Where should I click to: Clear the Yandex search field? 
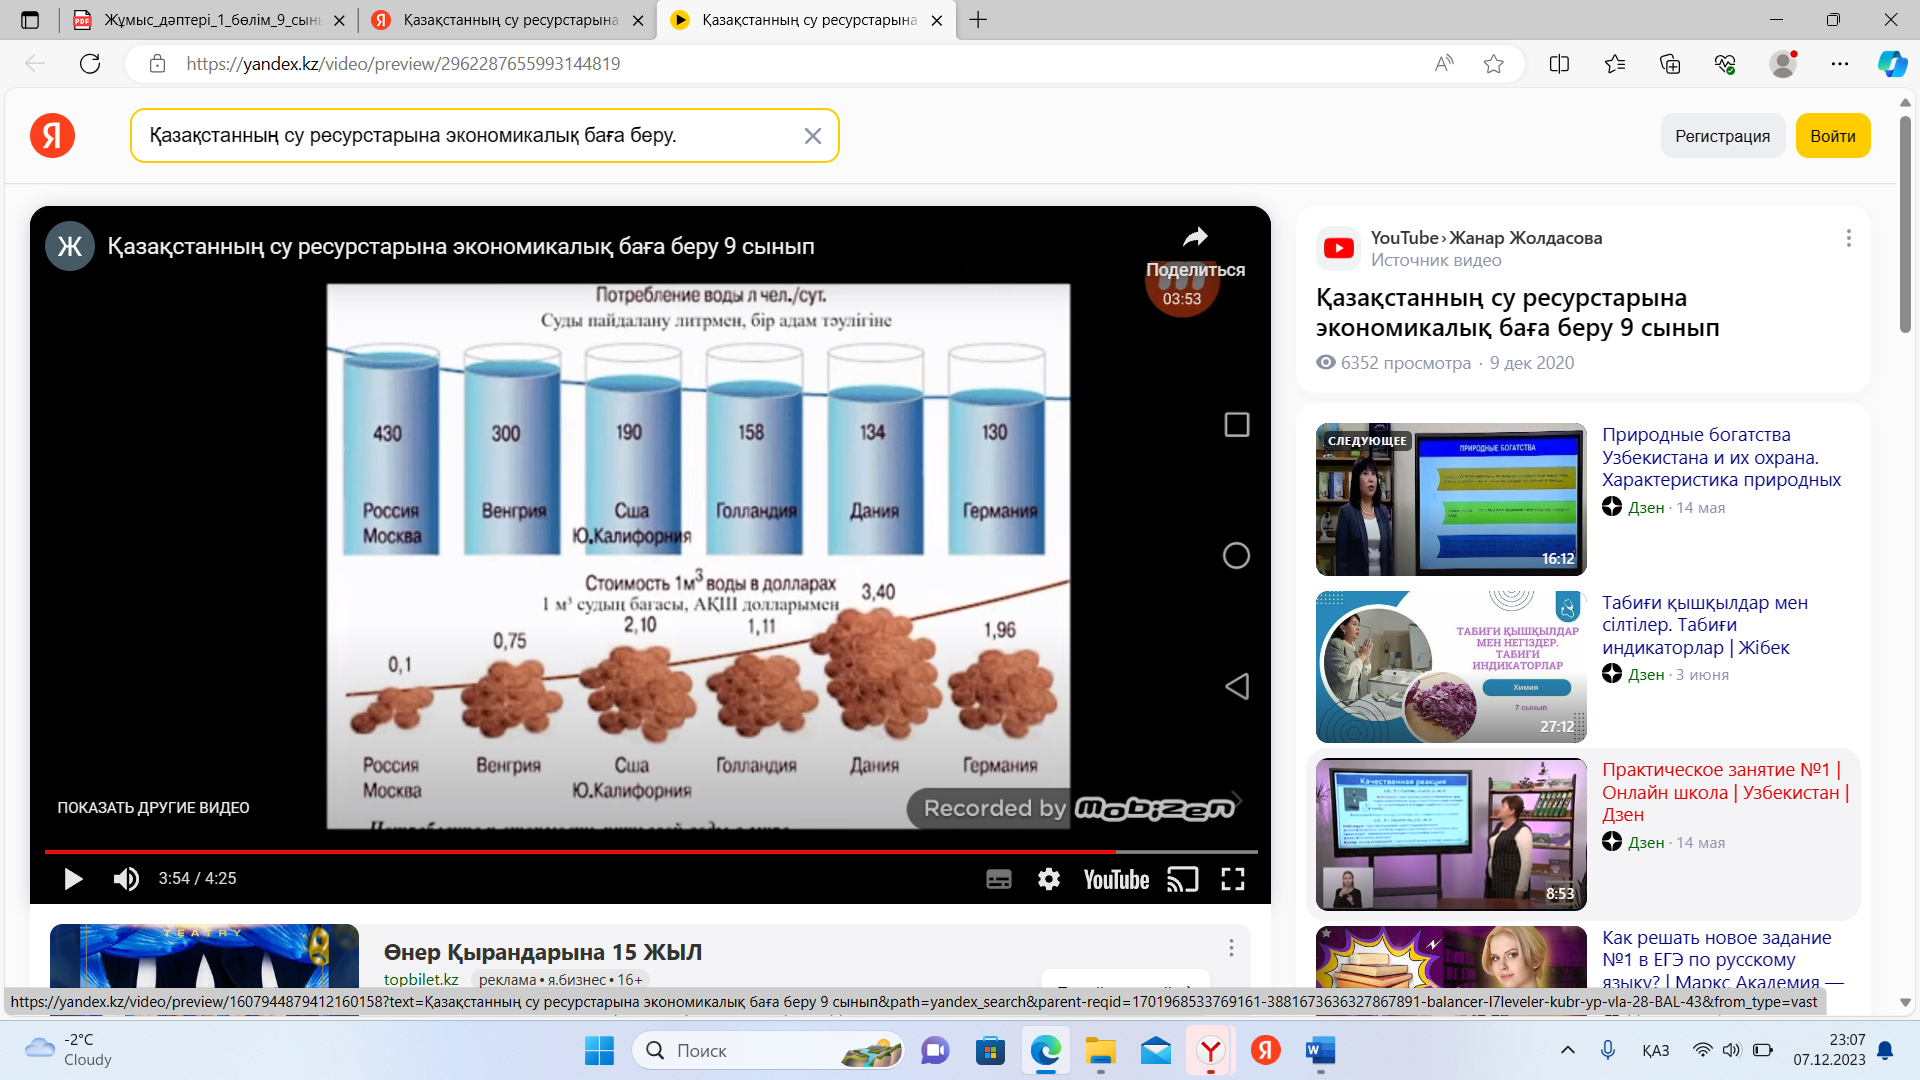[x=812, y=136]
